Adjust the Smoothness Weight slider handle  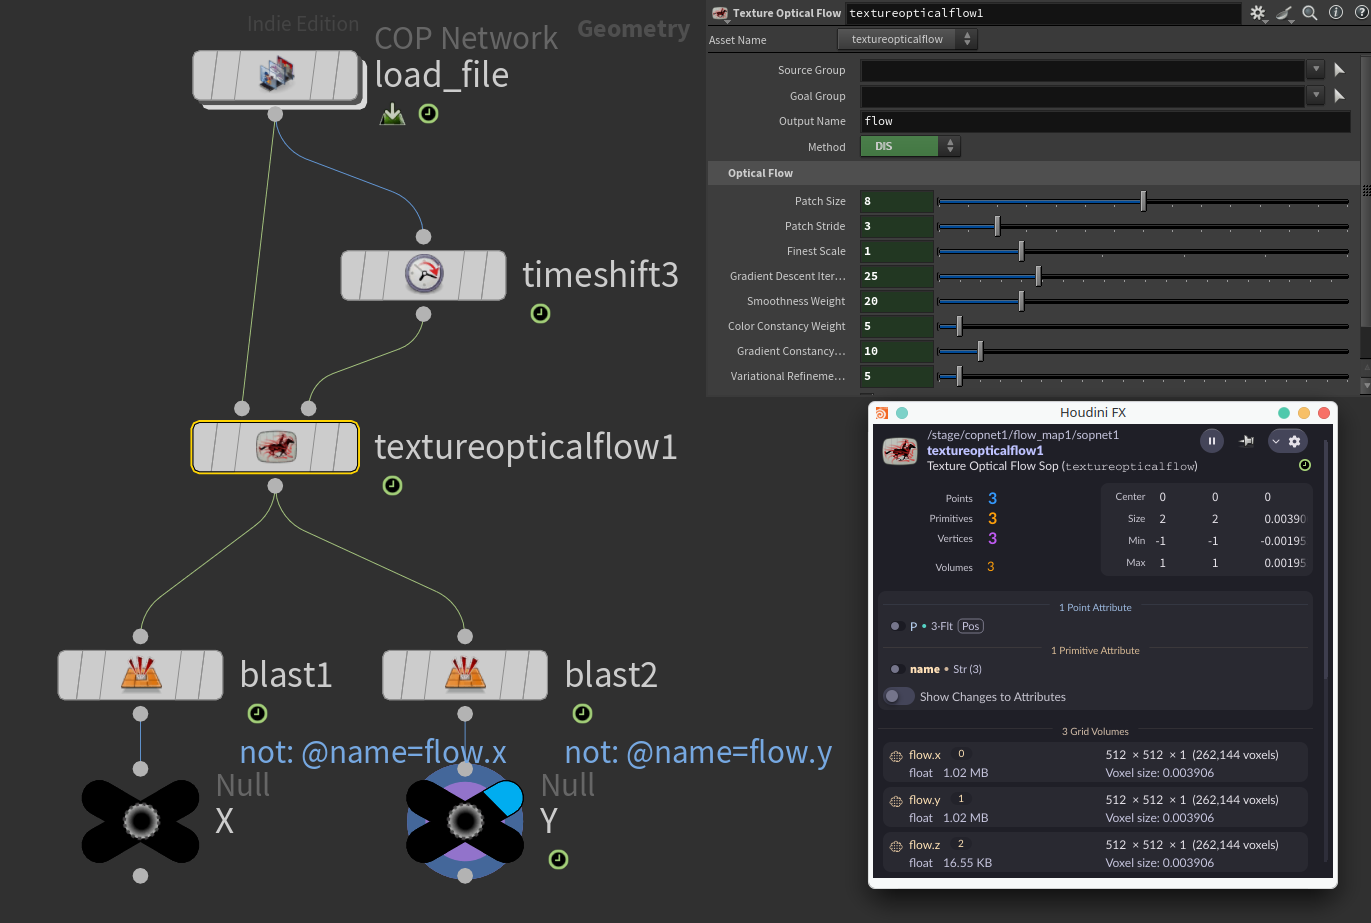coord(1021,301)
